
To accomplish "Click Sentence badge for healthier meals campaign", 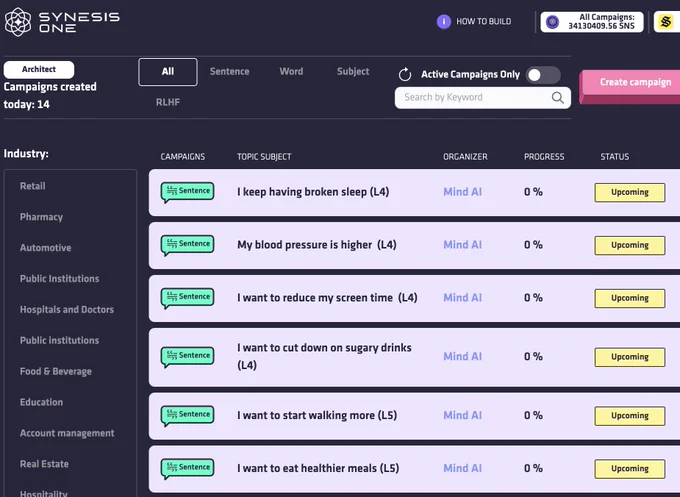I will (187, 468).
